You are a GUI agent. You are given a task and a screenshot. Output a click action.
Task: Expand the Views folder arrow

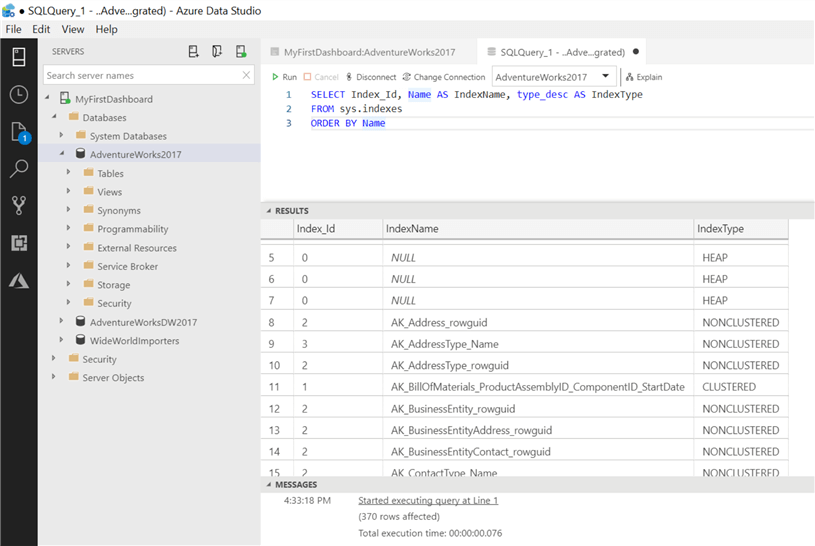click(69, 191)
